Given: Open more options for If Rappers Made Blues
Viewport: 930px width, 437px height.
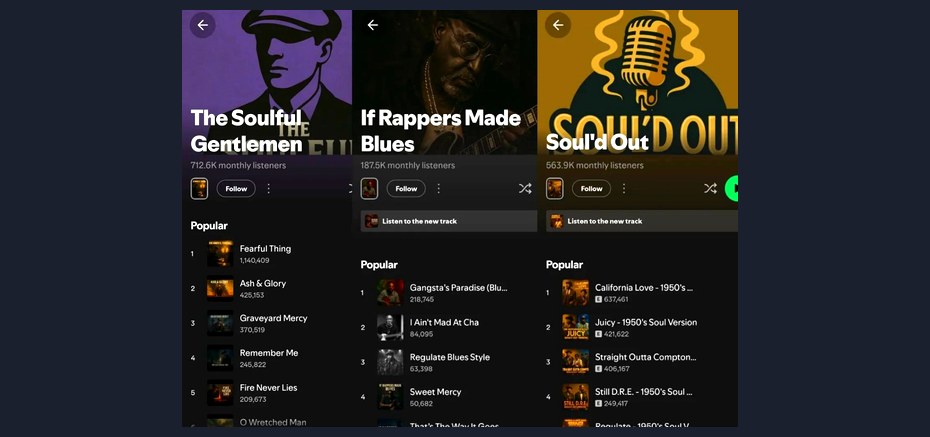Looking at the screenshot, I should [439, 189].
